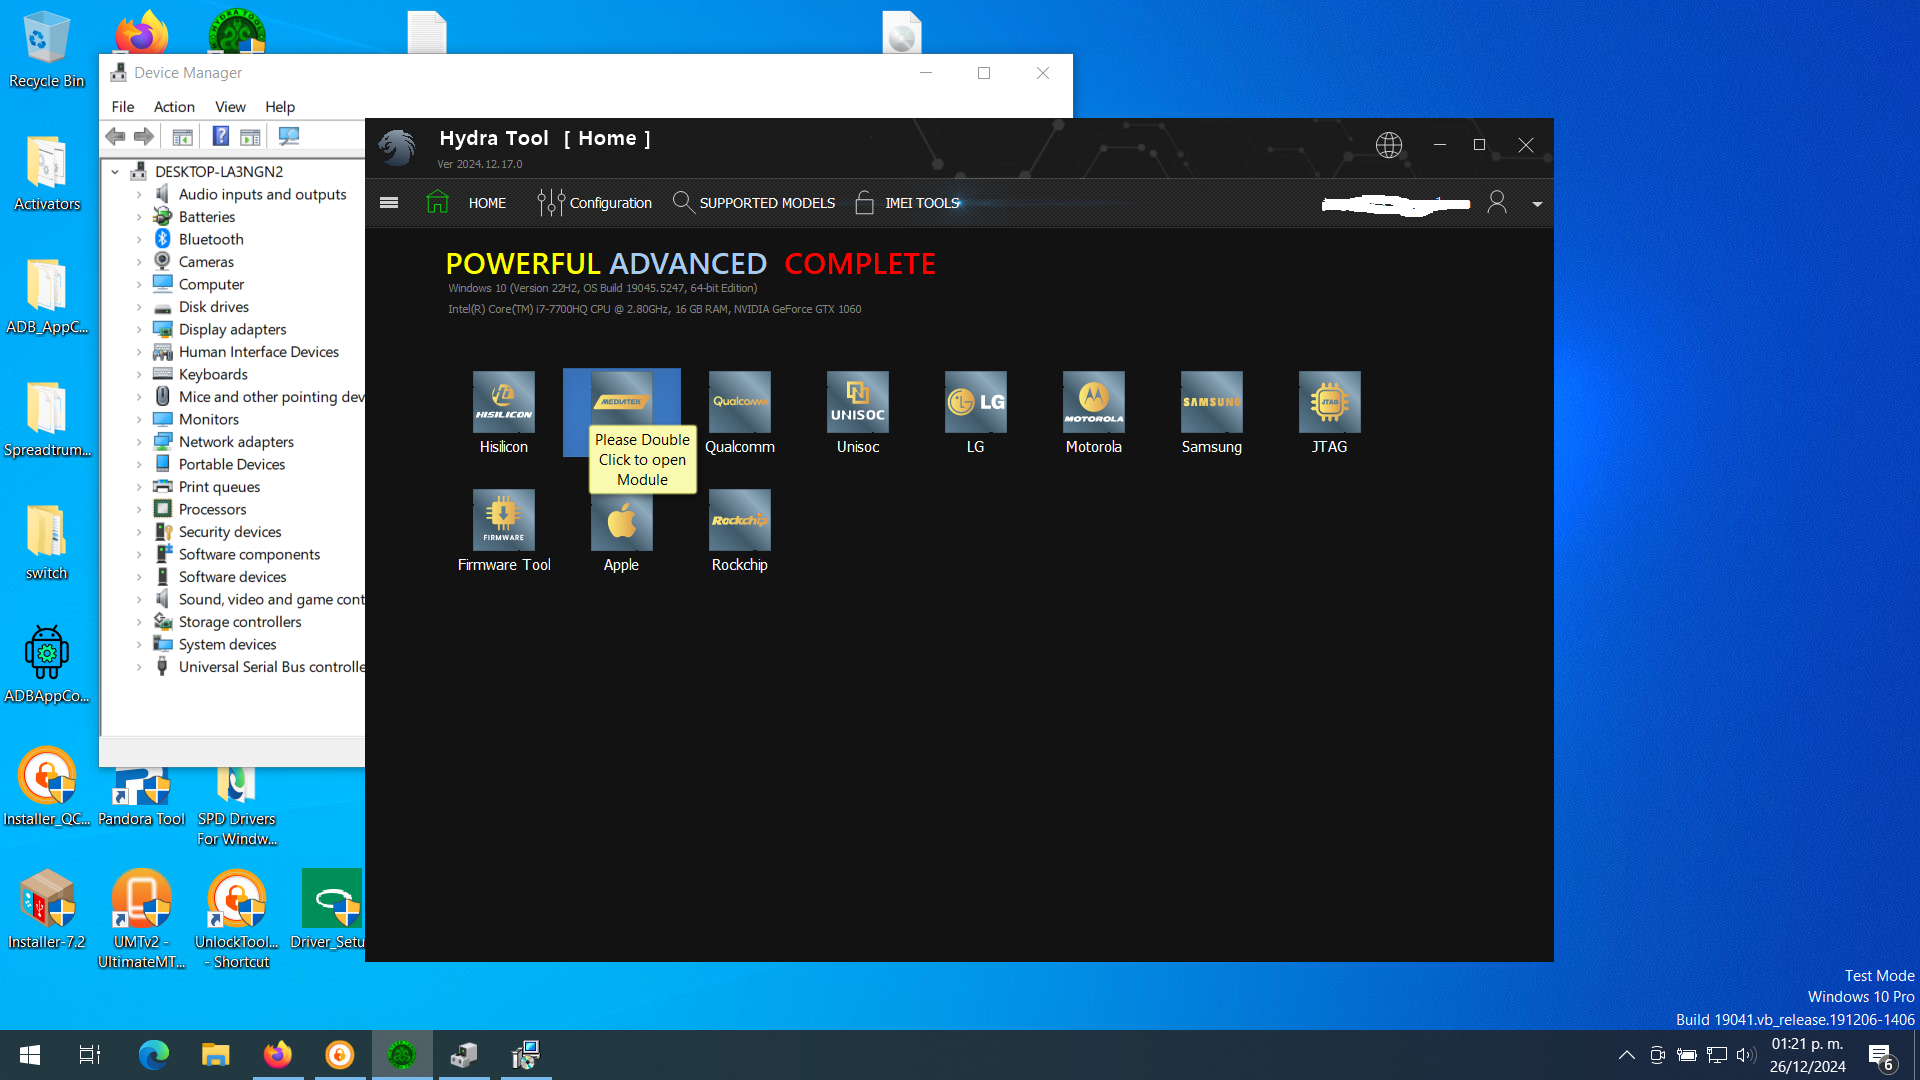The width and height of the screenshot is (1920, 1080).
Task: Select the Rockchip module icon
Action: [740, 520]
